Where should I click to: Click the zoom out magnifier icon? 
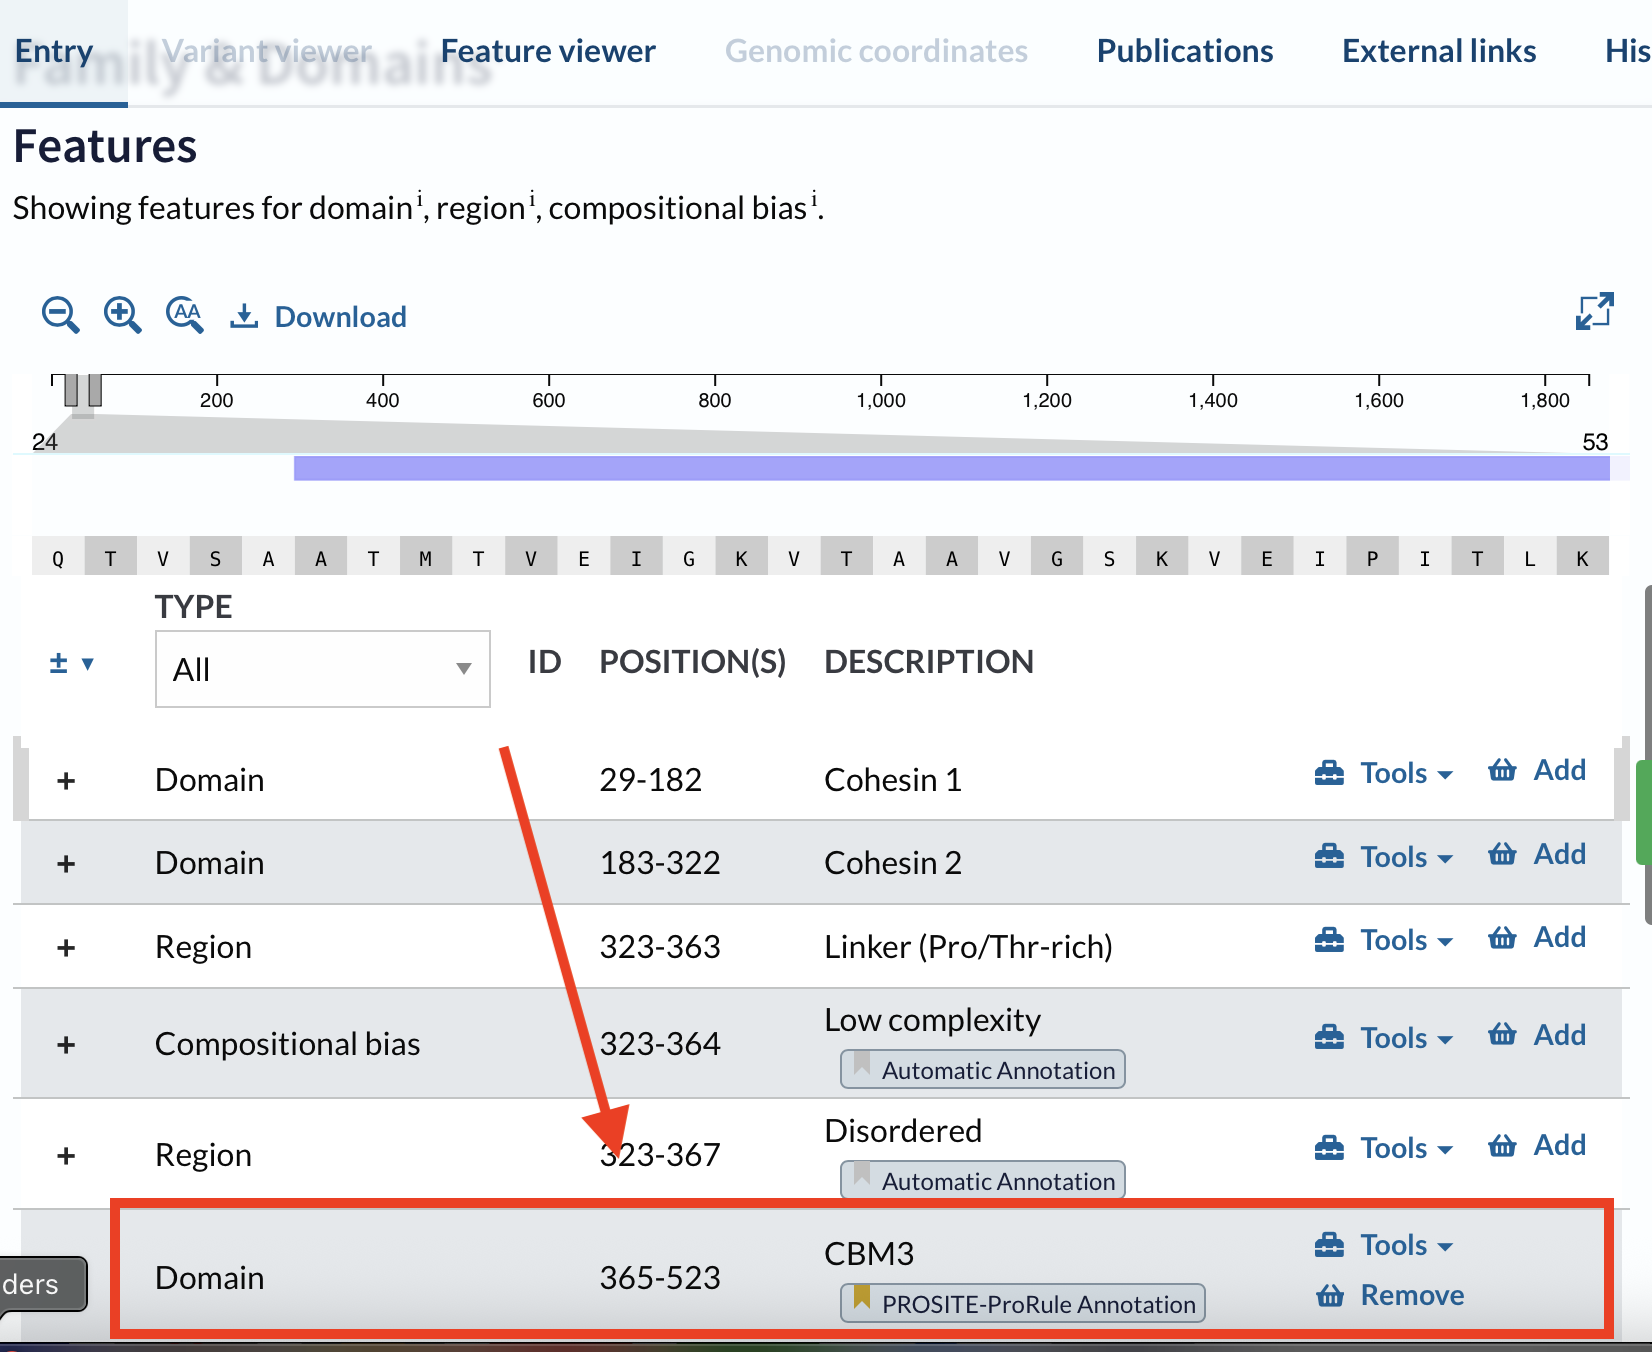pyautogui.click(x=59, y=315)
